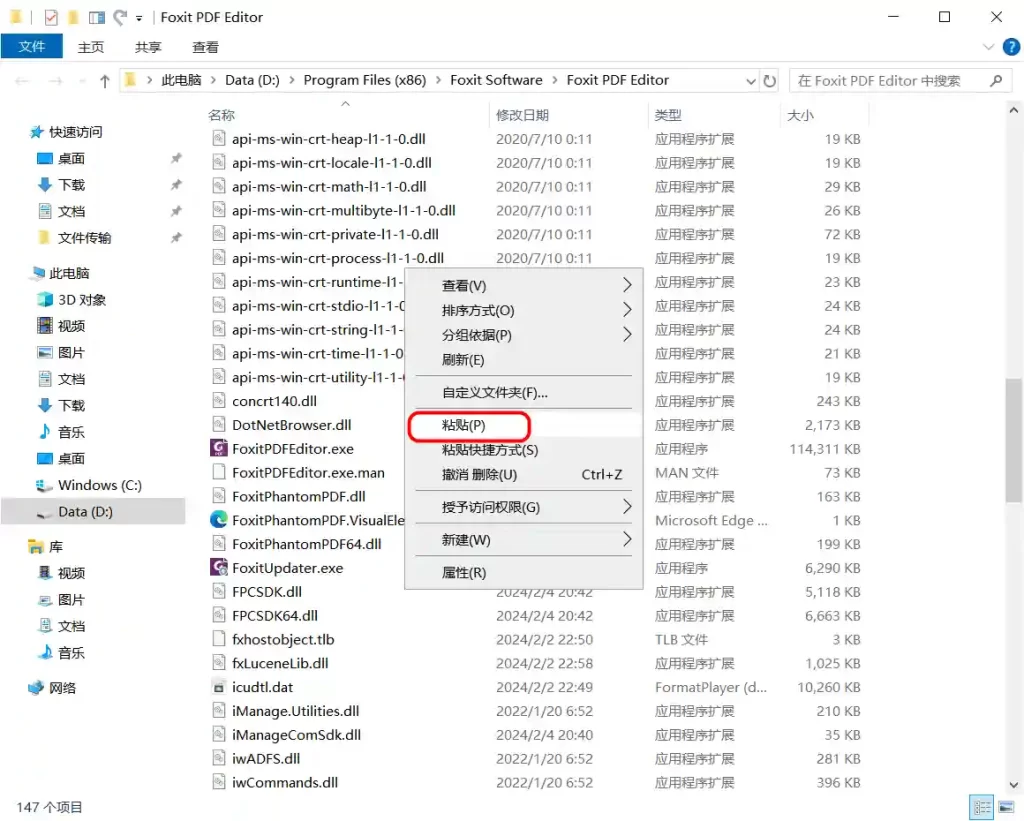Click the Properties checkmark icon in the title bar

coord(51,18)
